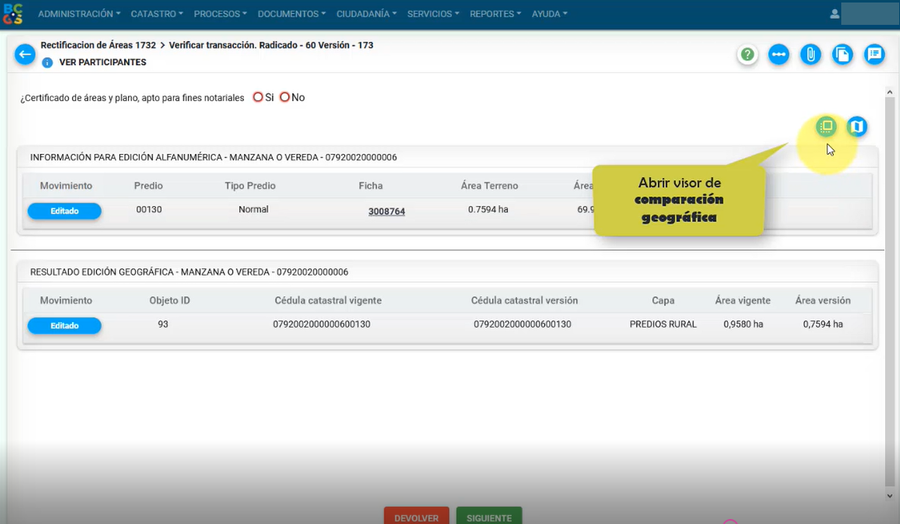Viewport: 900px width, 524px height.
Task: Click the copy documents icon
Action: pyautogui.click(x=843, y=54)
